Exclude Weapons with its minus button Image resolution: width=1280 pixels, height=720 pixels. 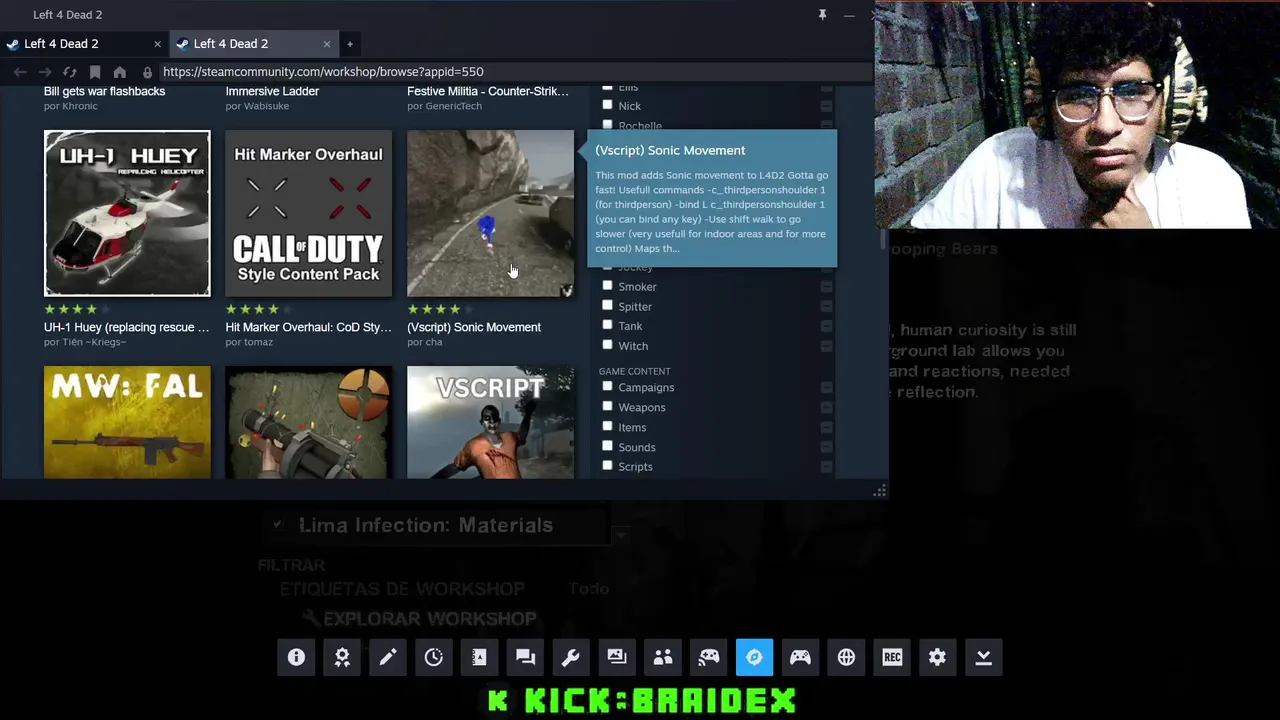826,408
